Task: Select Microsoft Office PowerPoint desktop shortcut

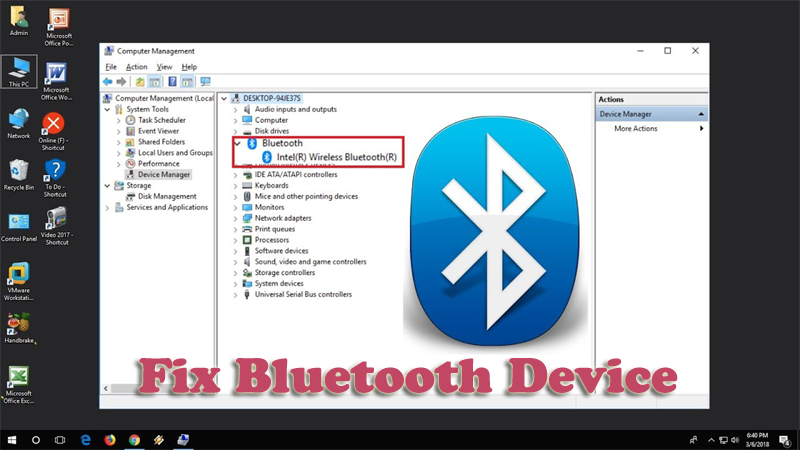Action: click(58, 27)
